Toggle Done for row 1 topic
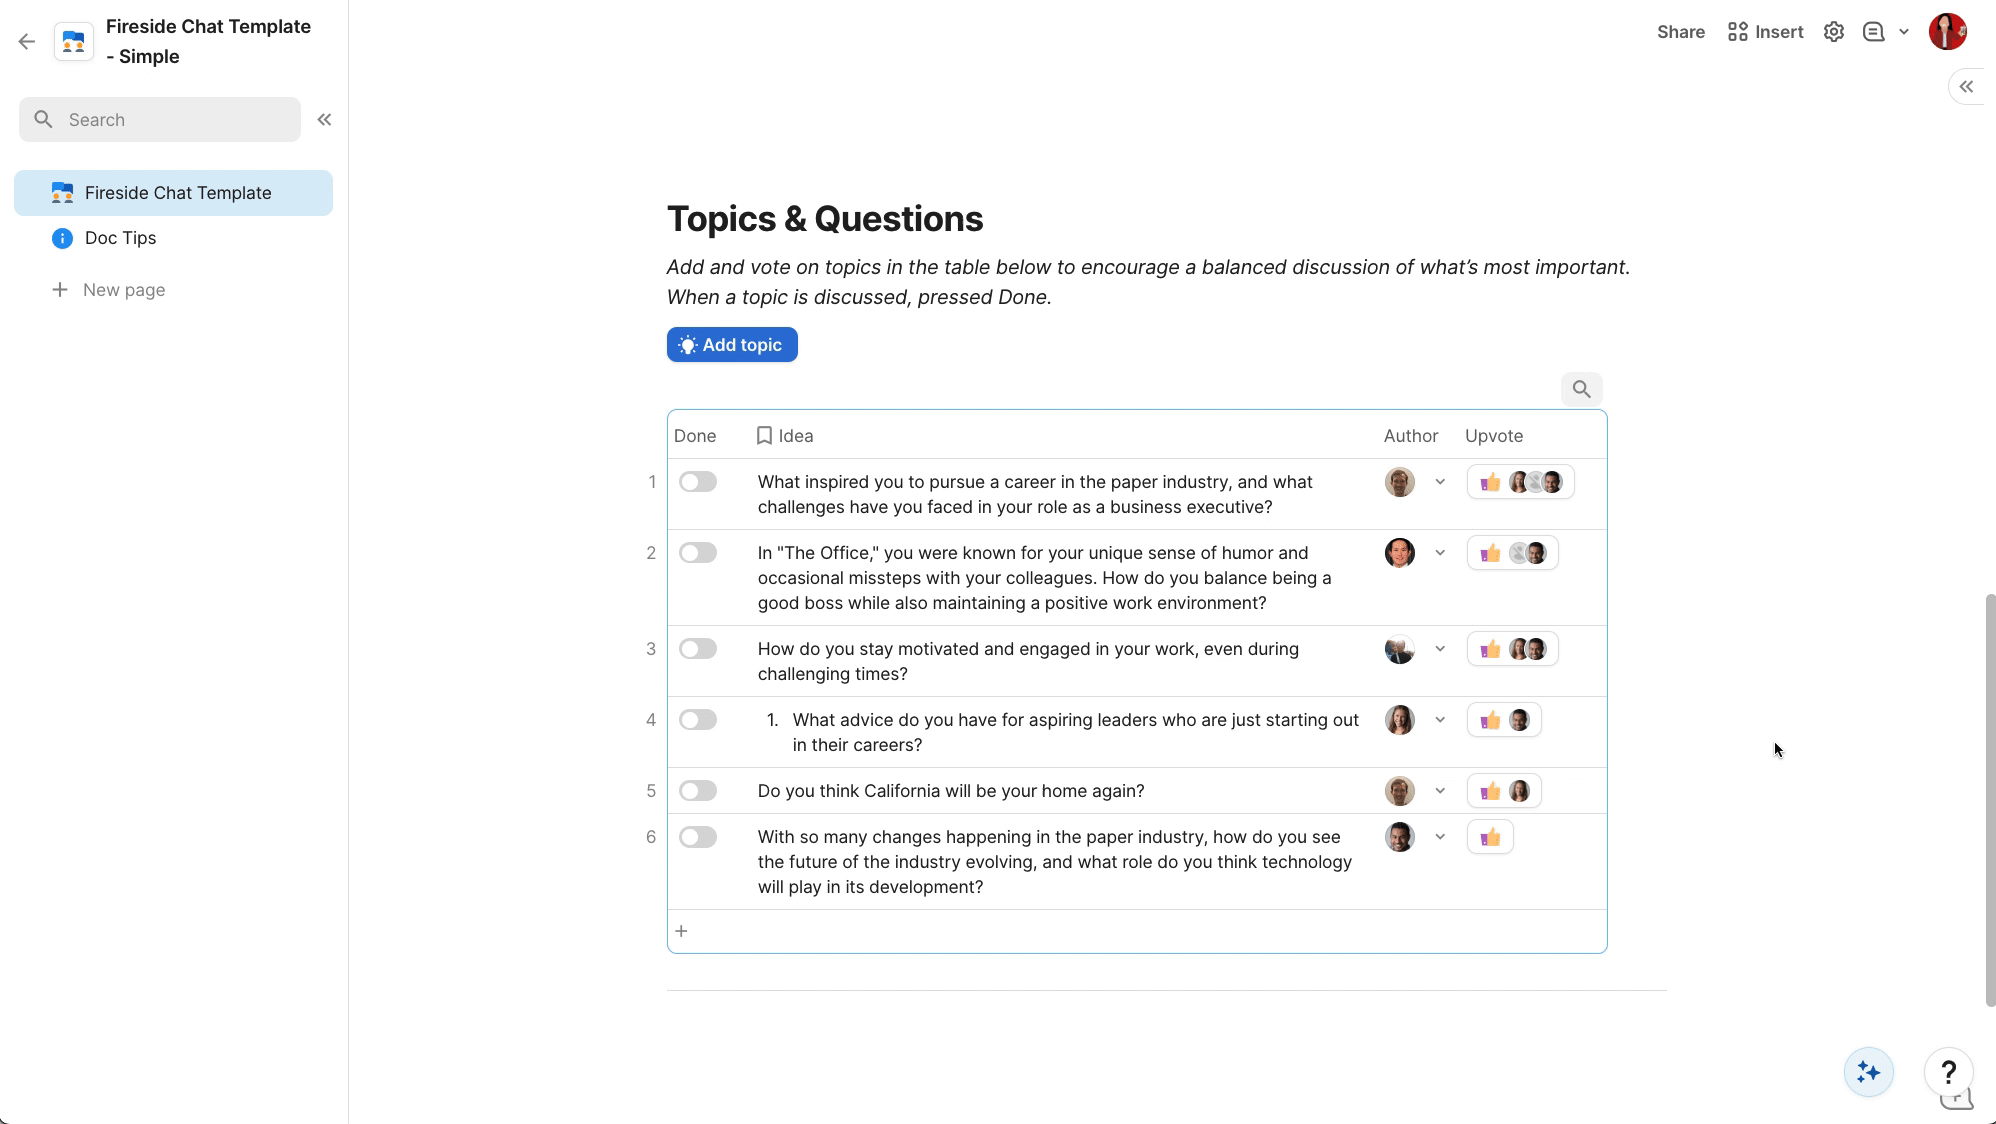Screen dimensions: 1996x1124 click(698, 482)
